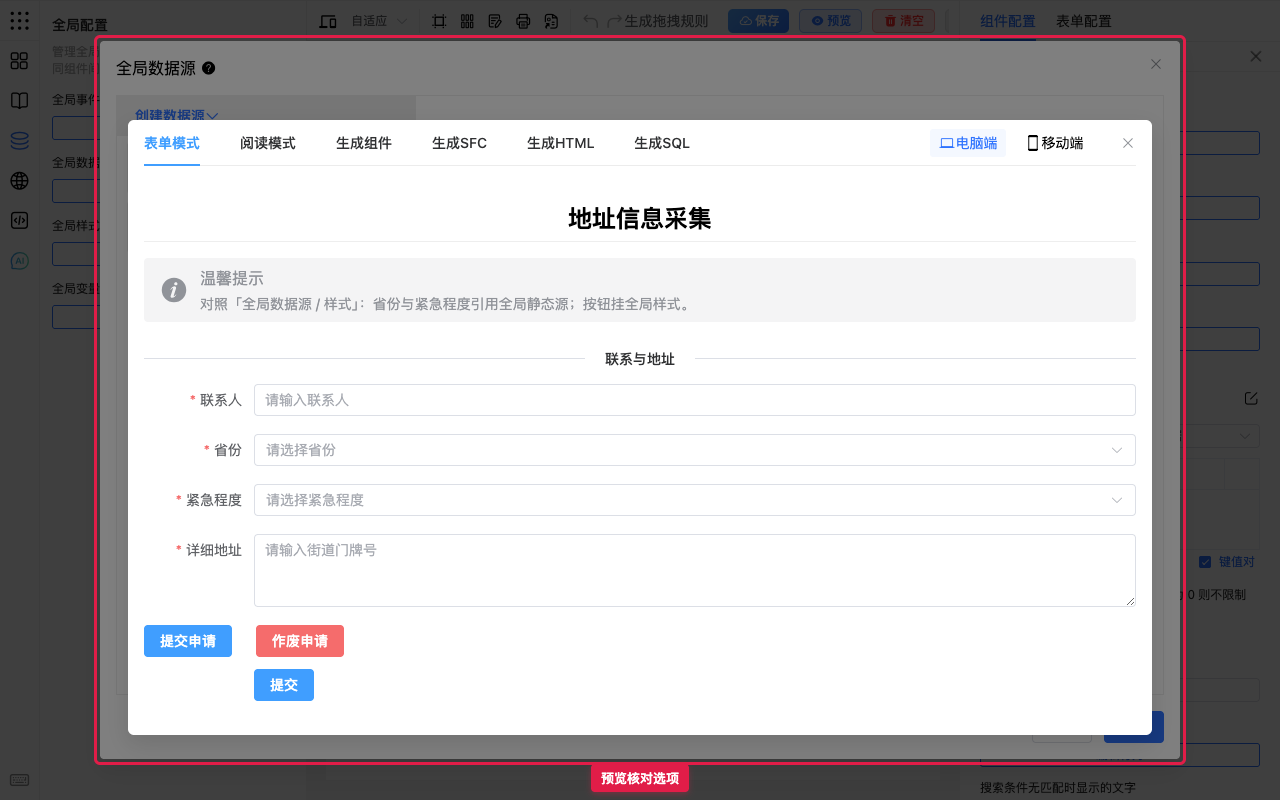Open the dropdown in right config panel

[x=1219, y=436]
